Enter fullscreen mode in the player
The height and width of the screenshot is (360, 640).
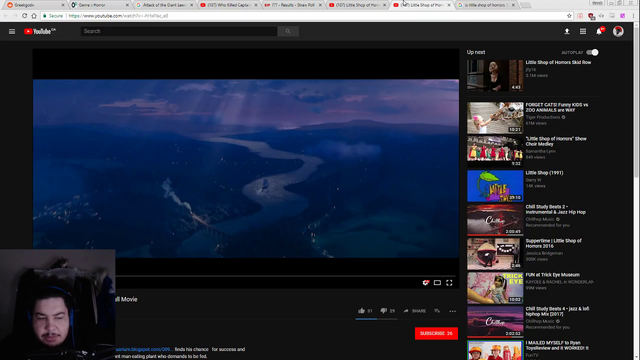coord(449,283)
